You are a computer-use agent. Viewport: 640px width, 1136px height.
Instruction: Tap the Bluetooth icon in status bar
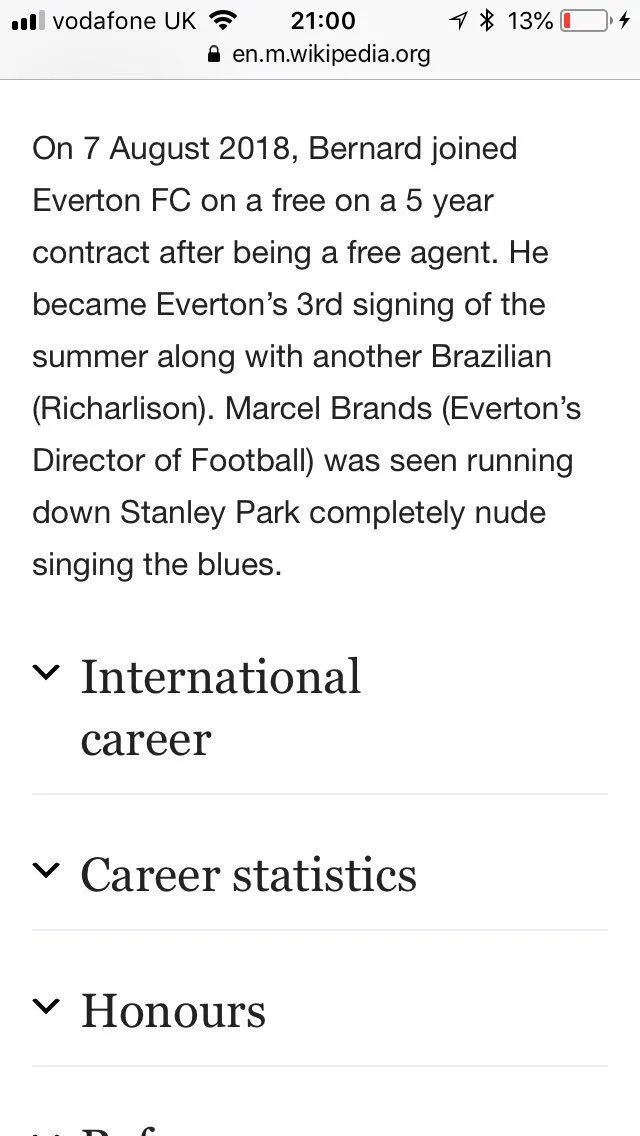(x=487, y=20)
